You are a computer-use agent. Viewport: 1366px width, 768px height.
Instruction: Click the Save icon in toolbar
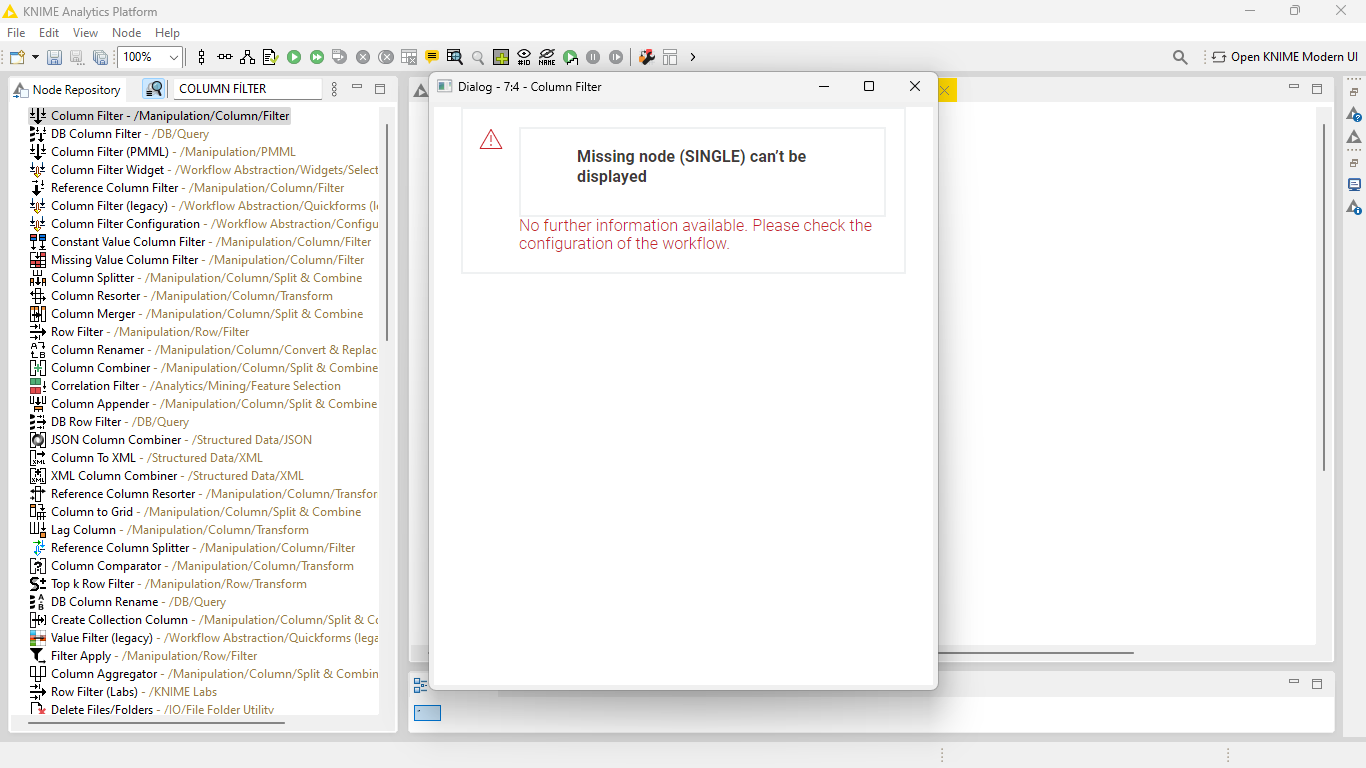[54, 57]
